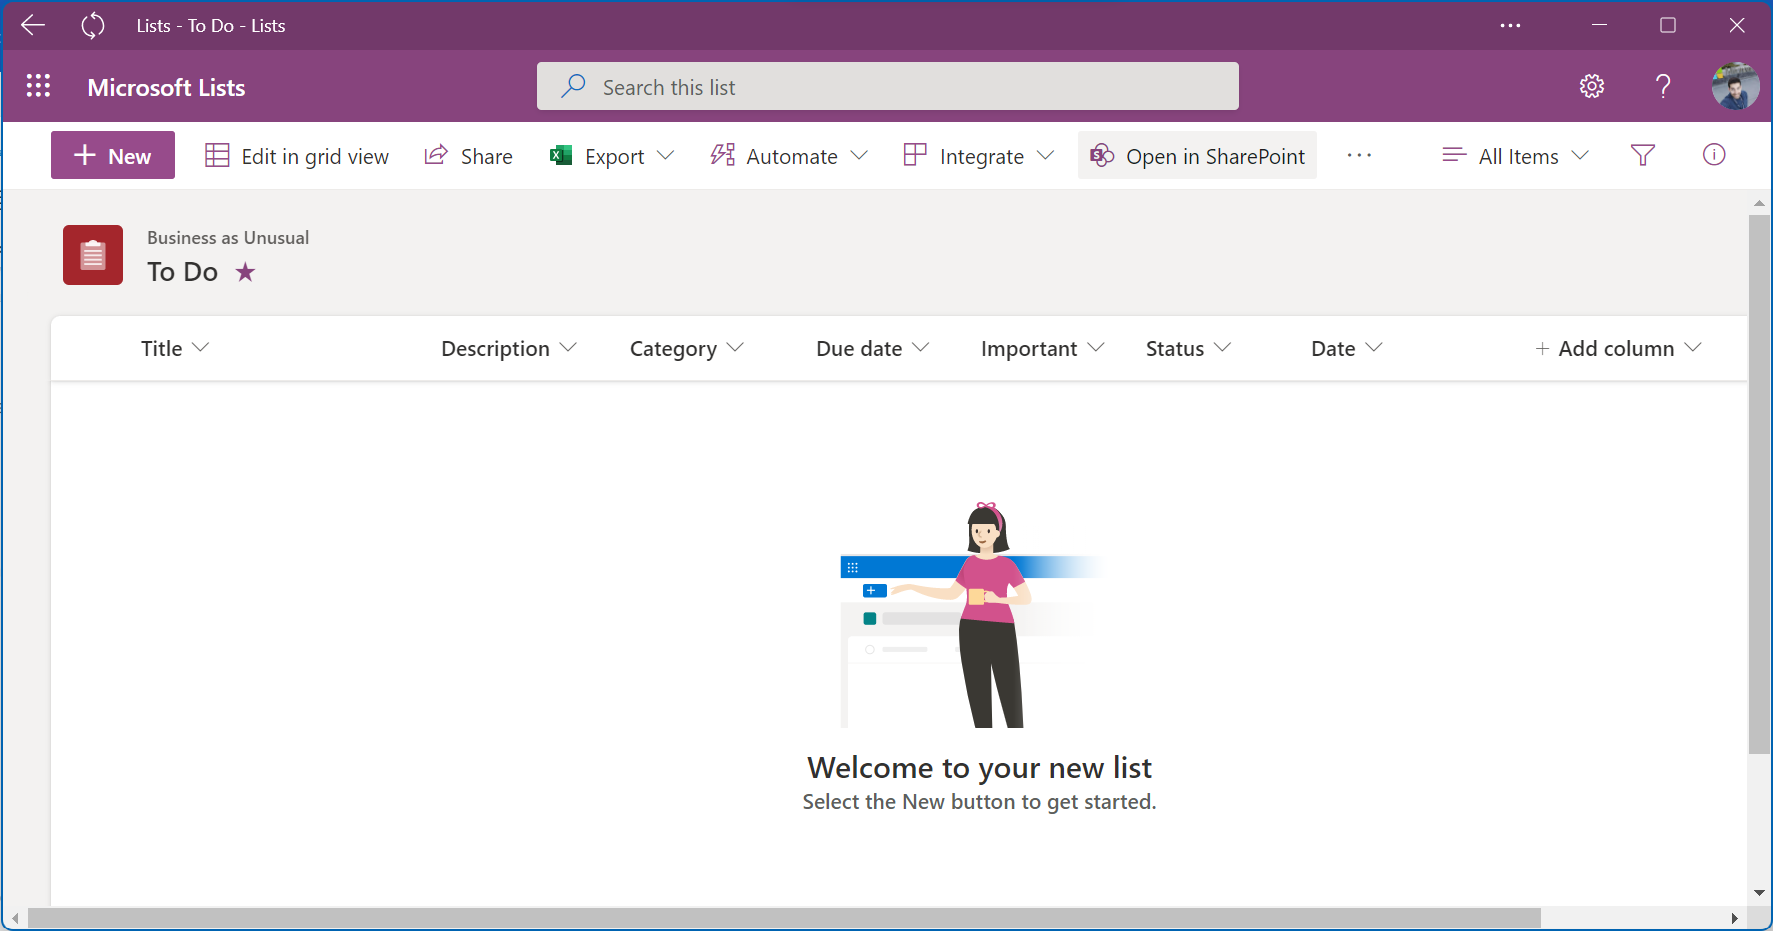
Task: Expand the Add column dropdown
Action: [1617, 348]
